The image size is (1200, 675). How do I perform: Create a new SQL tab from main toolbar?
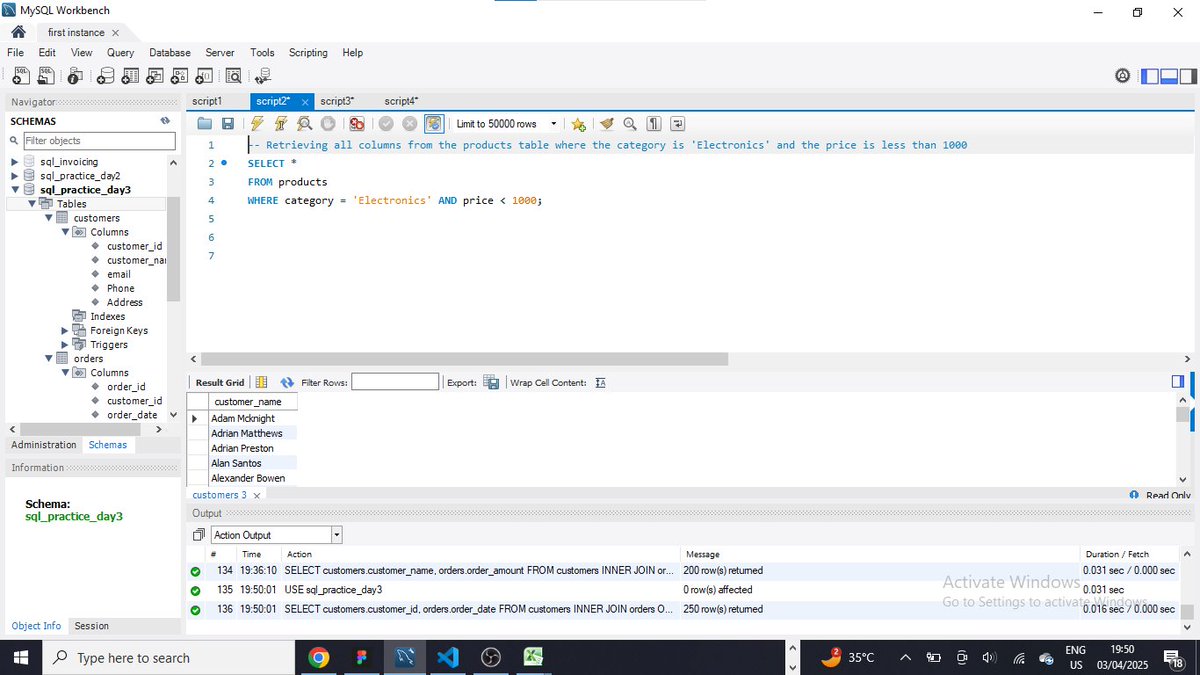point(20,75)
